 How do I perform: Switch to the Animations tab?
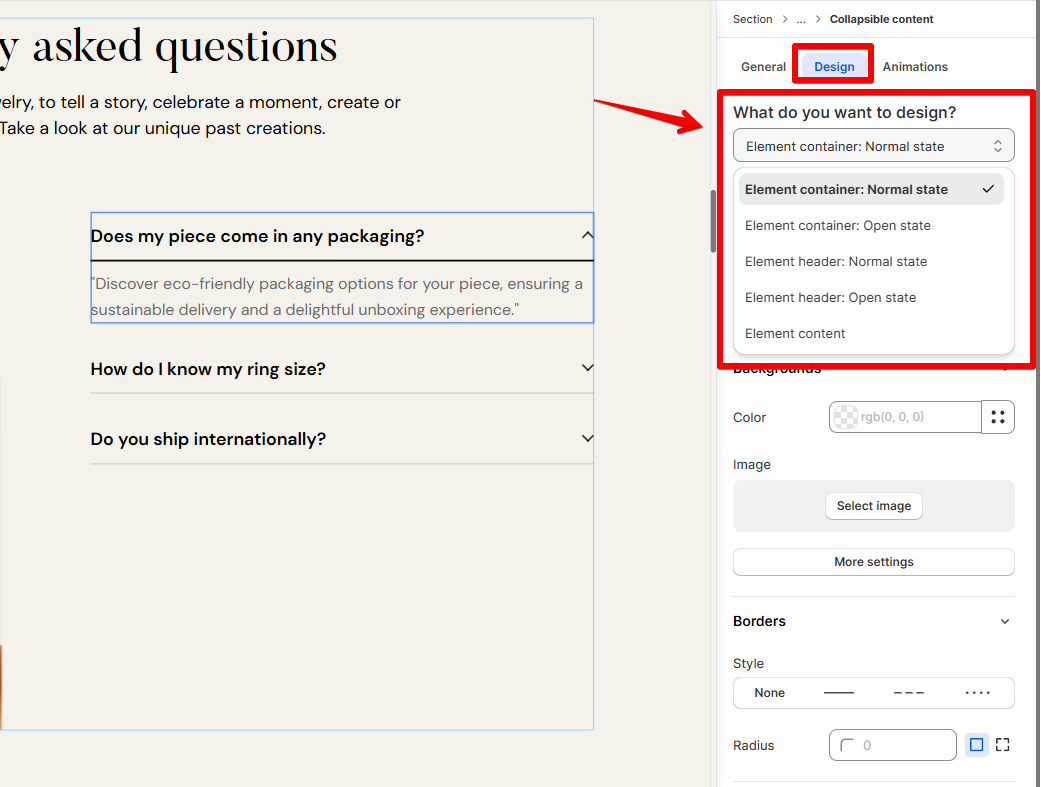tap(915, 66)
